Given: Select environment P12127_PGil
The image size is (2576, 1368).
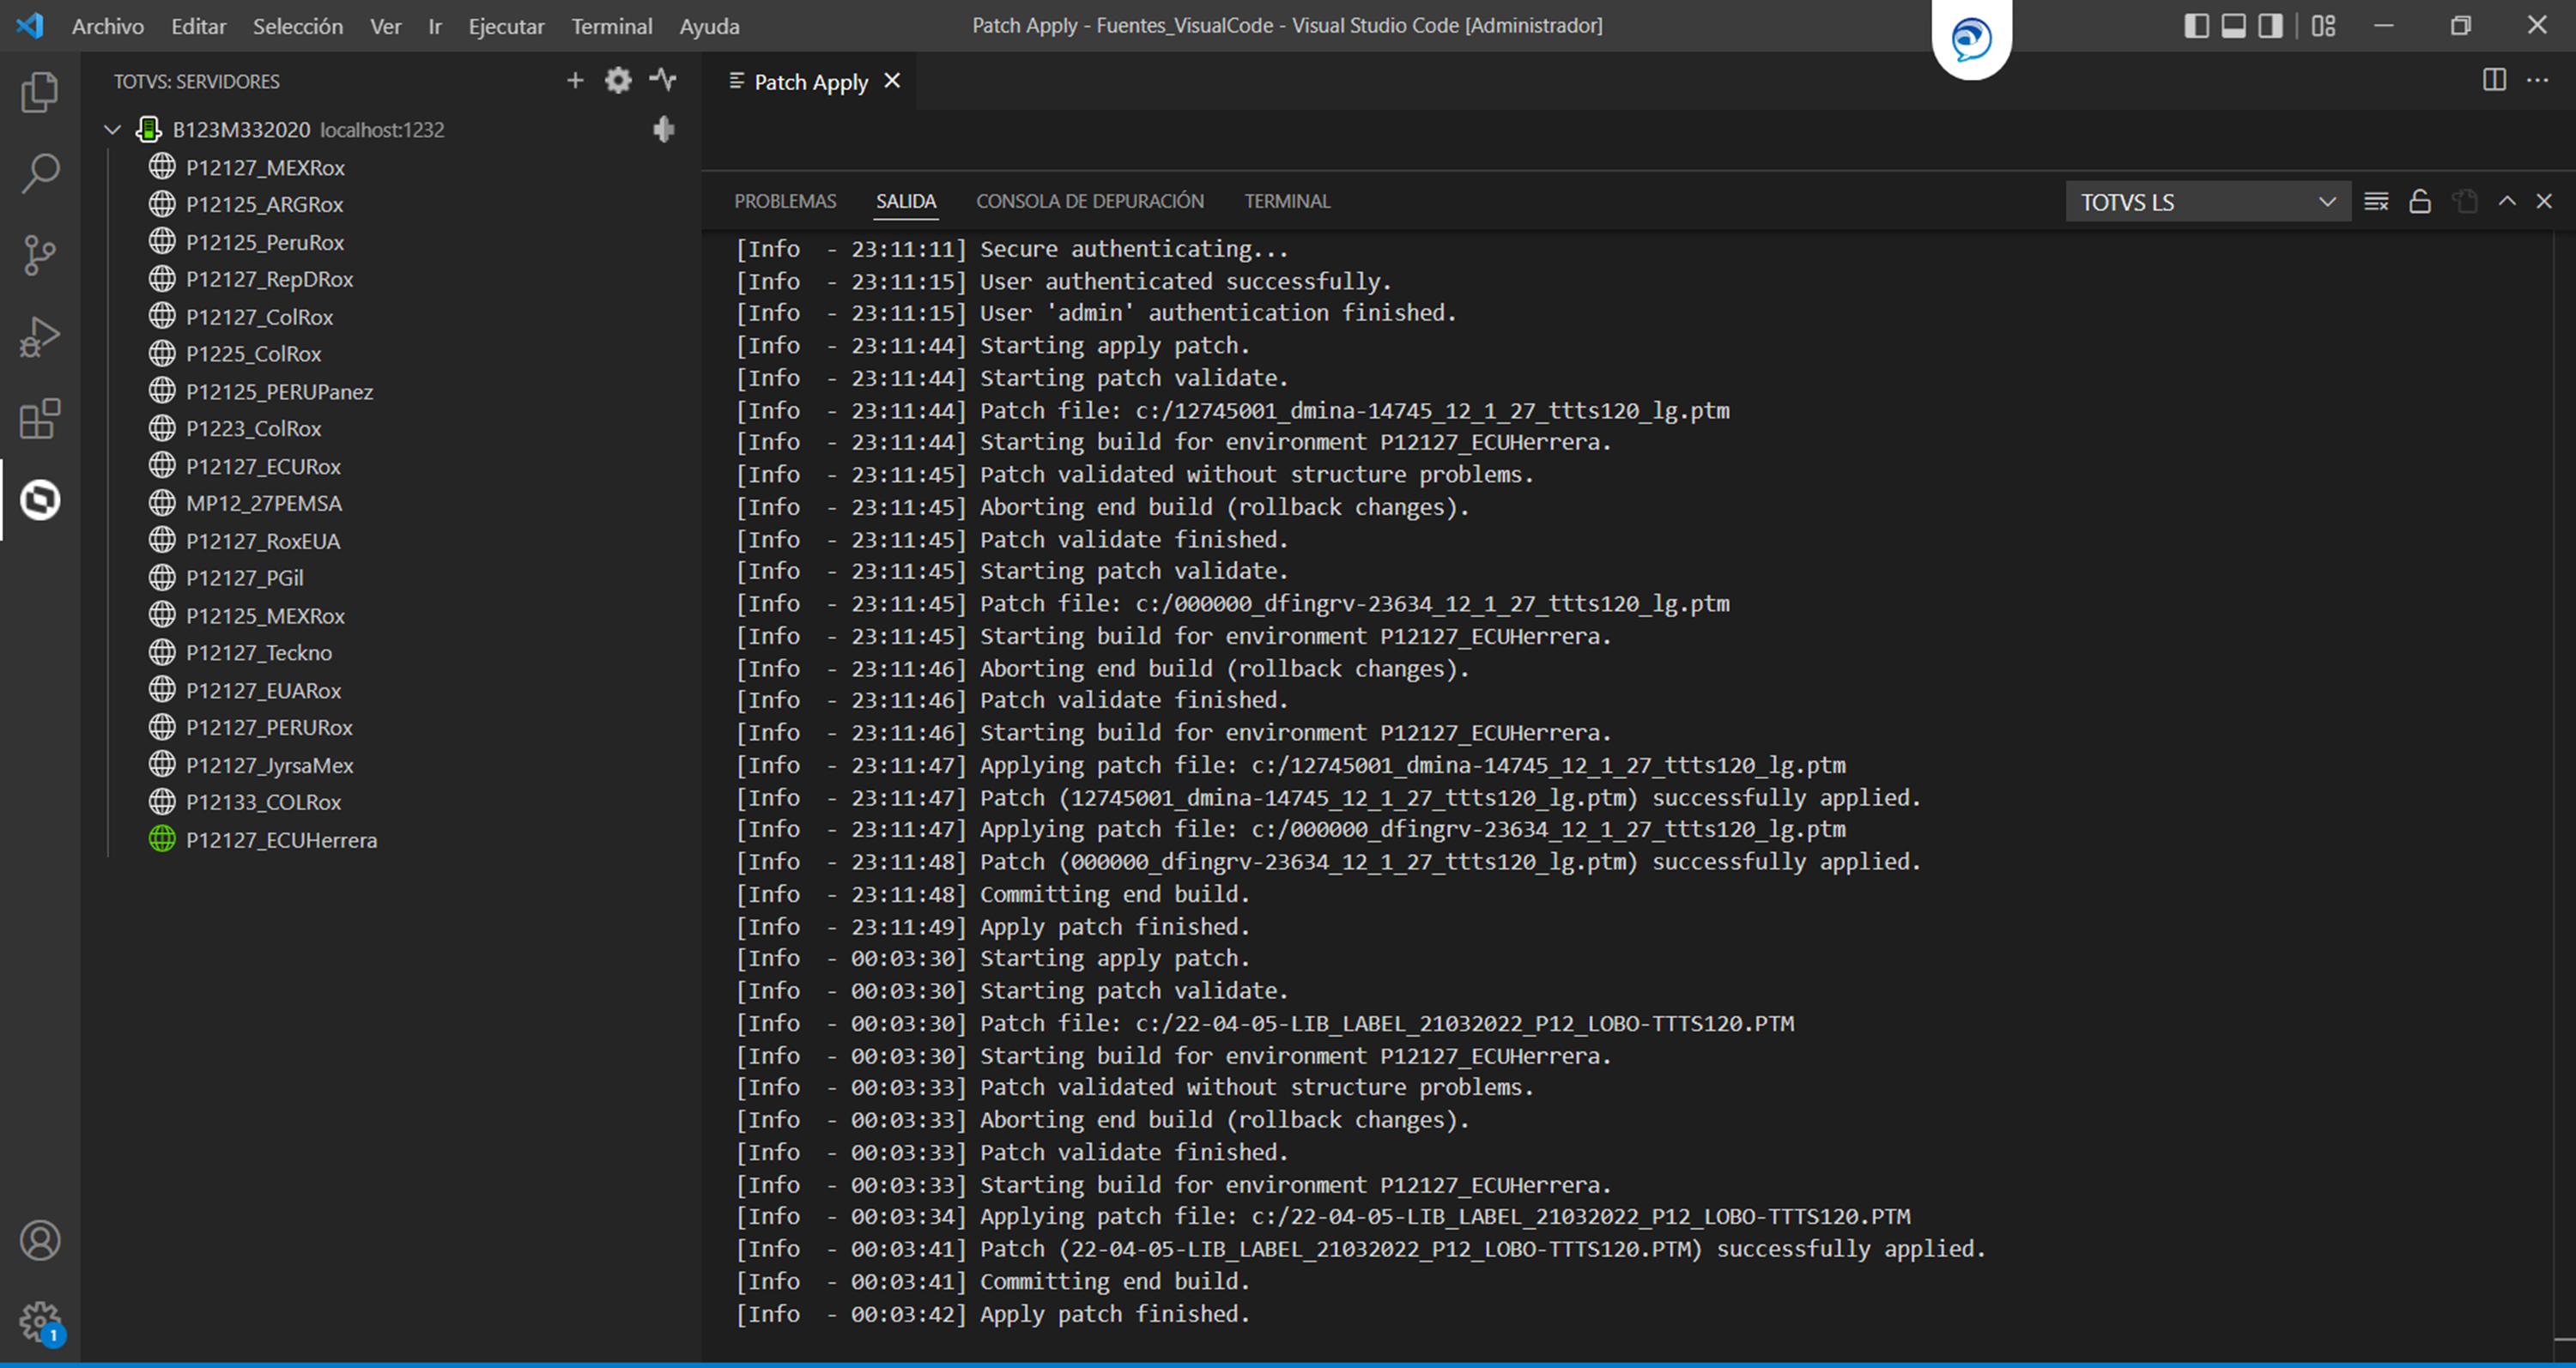Looking at the screenshot, I should click(245, 578).
